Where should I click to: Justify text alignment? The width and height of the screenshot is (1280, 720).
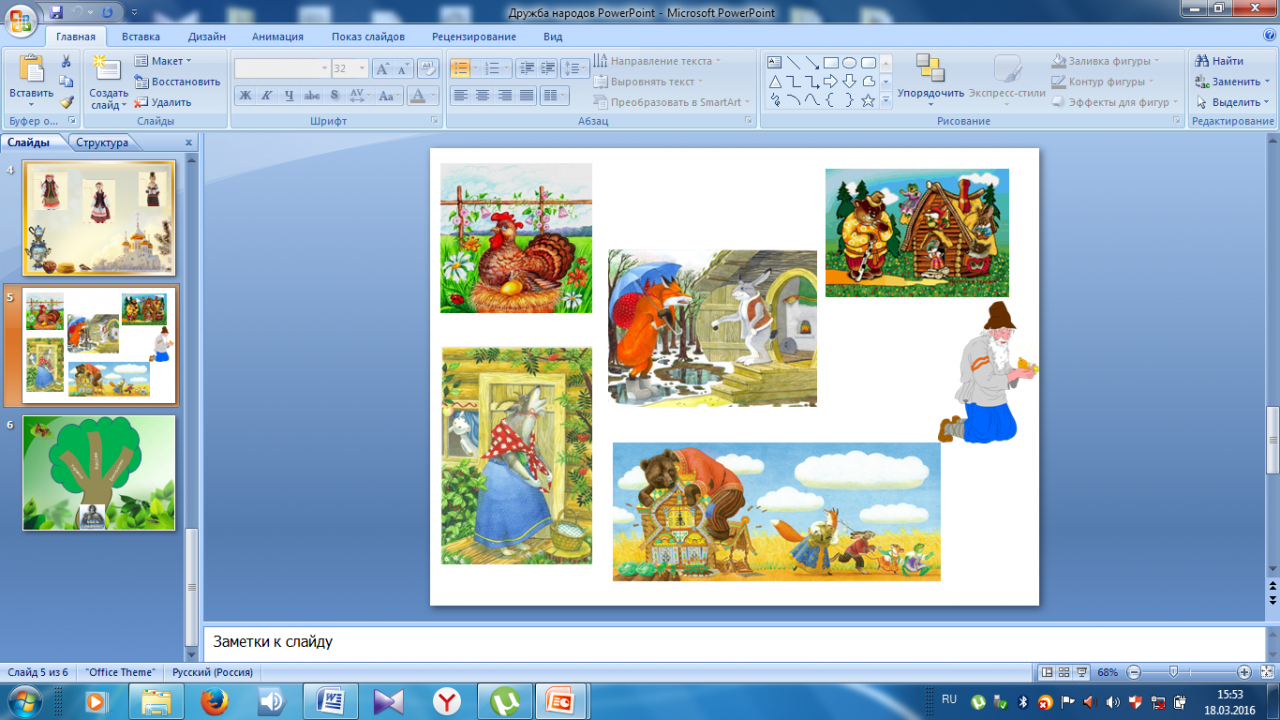(x=526, y=96)
